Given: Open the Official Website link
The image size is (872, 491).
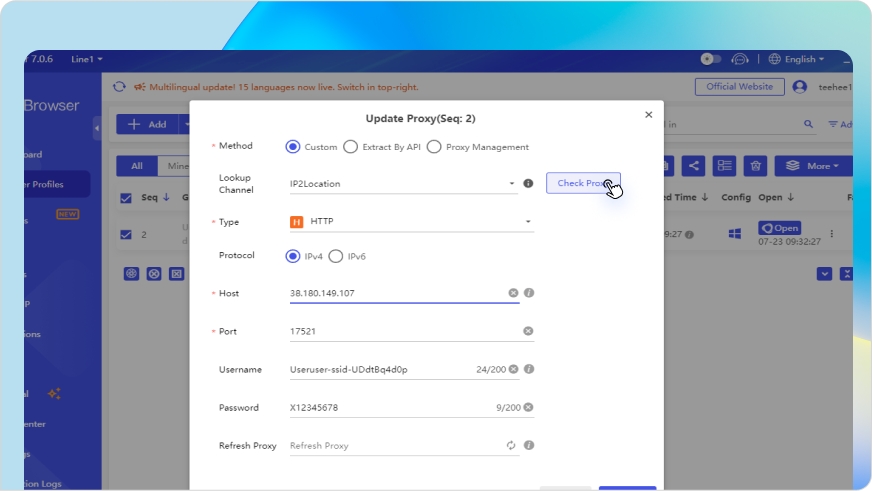Looking at the screenshot, I should coord(739,87).
